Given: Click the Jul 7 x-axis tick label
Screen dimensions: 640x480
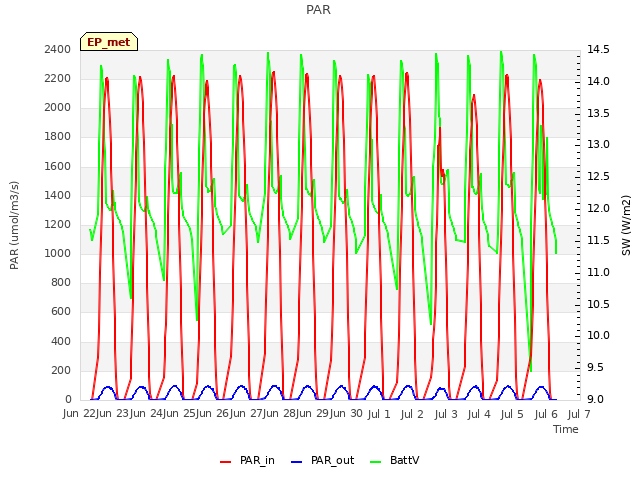Looking at the screenshot, I should pyautogui.click(x=579, y=414).
